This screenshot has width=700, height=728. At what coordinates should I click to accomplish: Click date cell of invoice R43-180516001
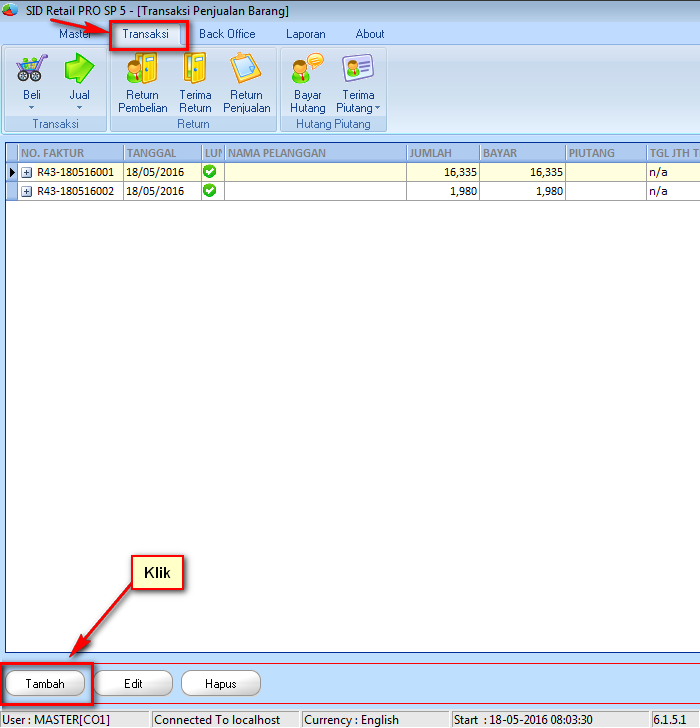[x=162, y=172]
